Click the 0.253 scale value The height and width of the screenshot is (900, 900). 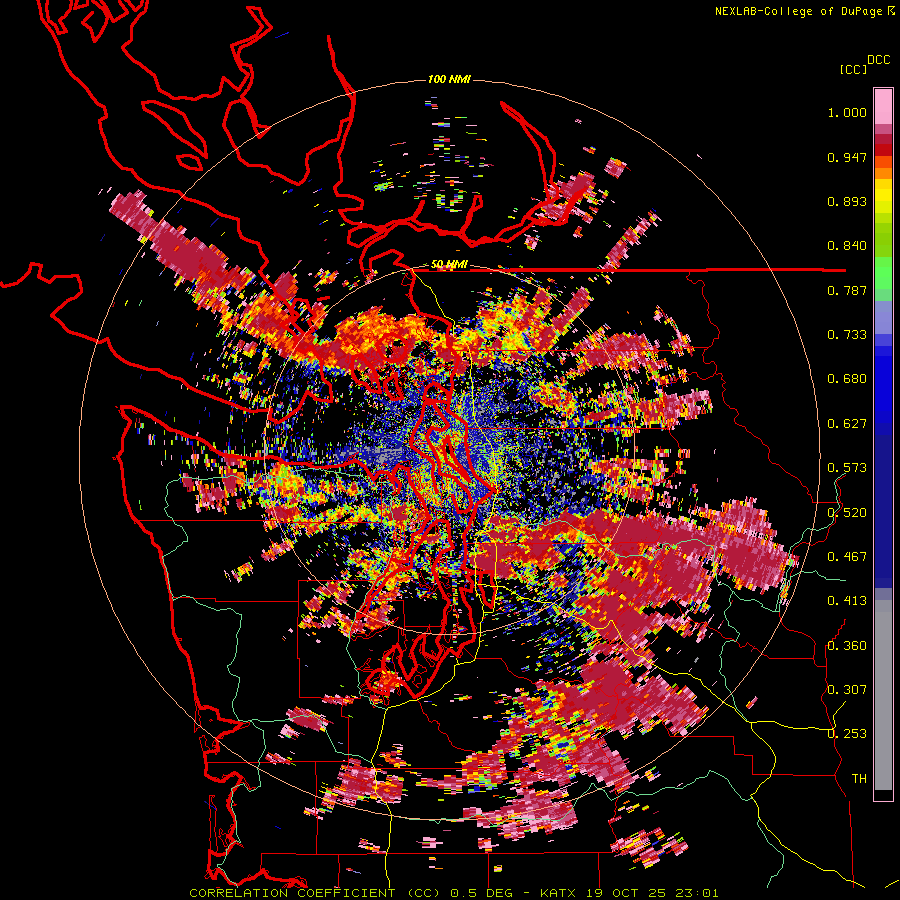[x=847, y=734]
